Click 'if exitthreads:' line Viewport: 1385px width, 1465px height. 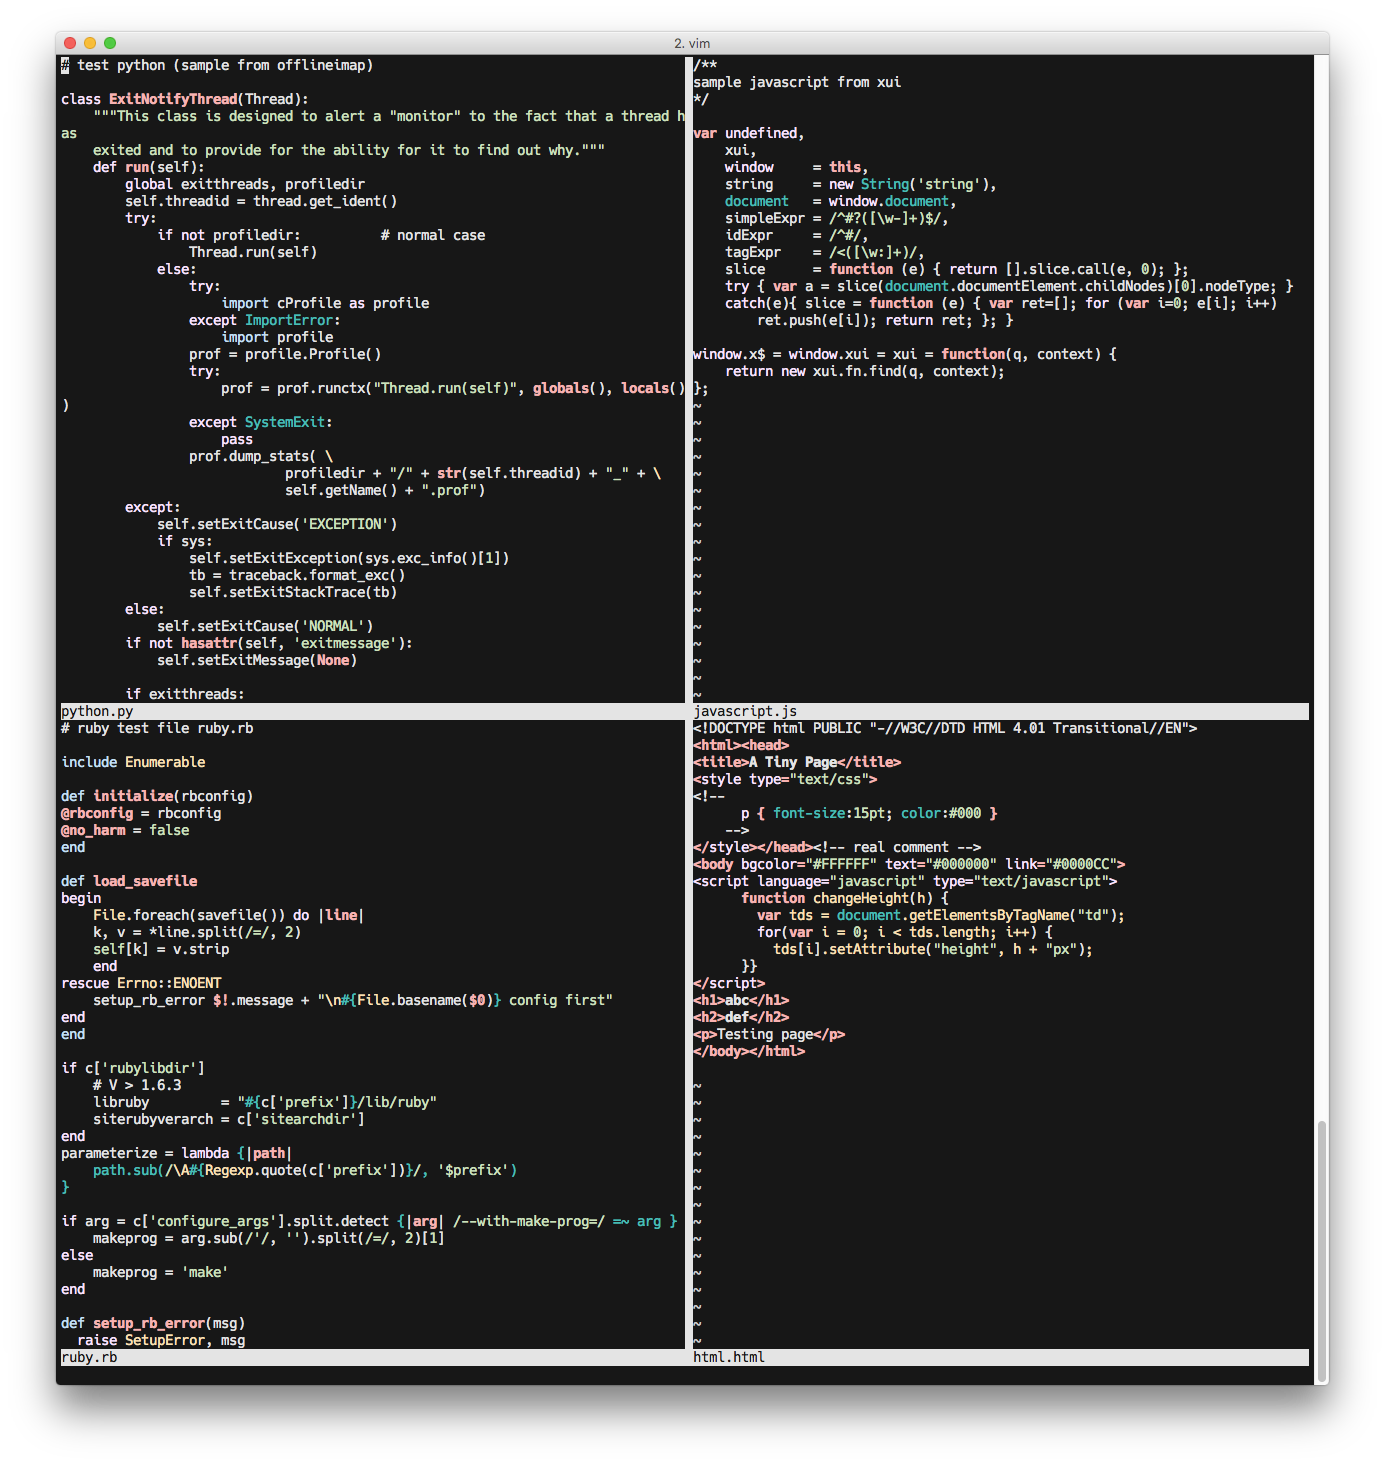point(185,694)
